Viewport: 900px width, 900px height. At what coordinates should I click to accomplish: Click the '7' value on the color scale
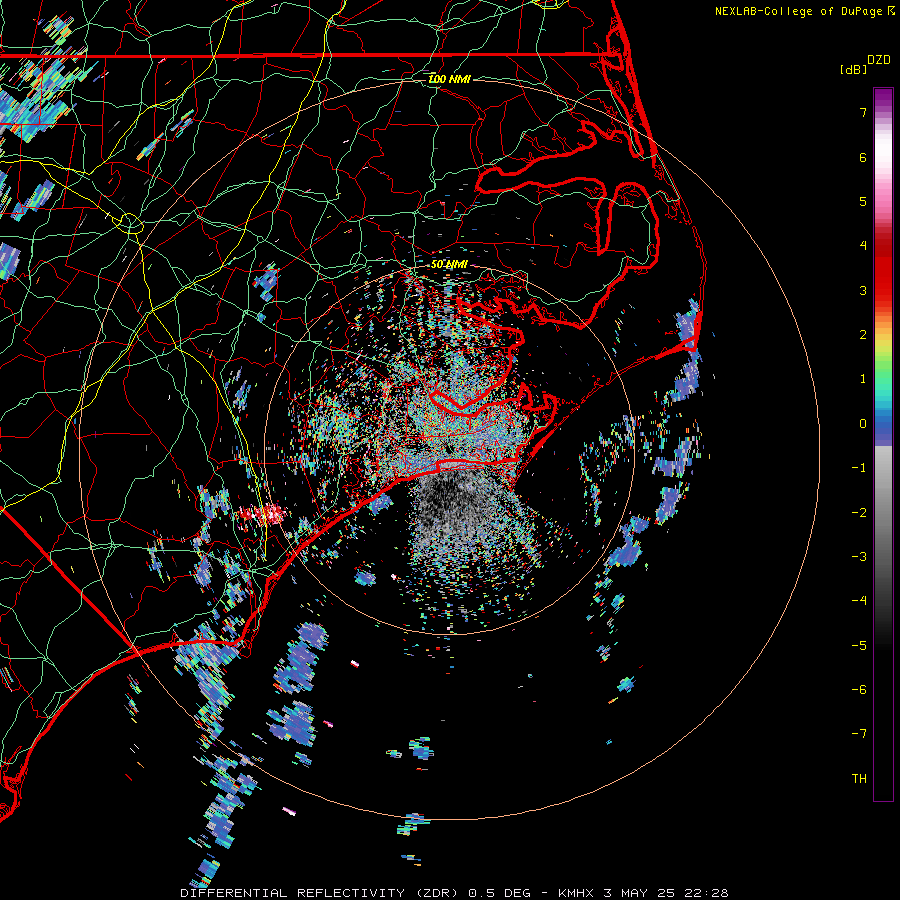pyautogui.click(x=863, y=112)
